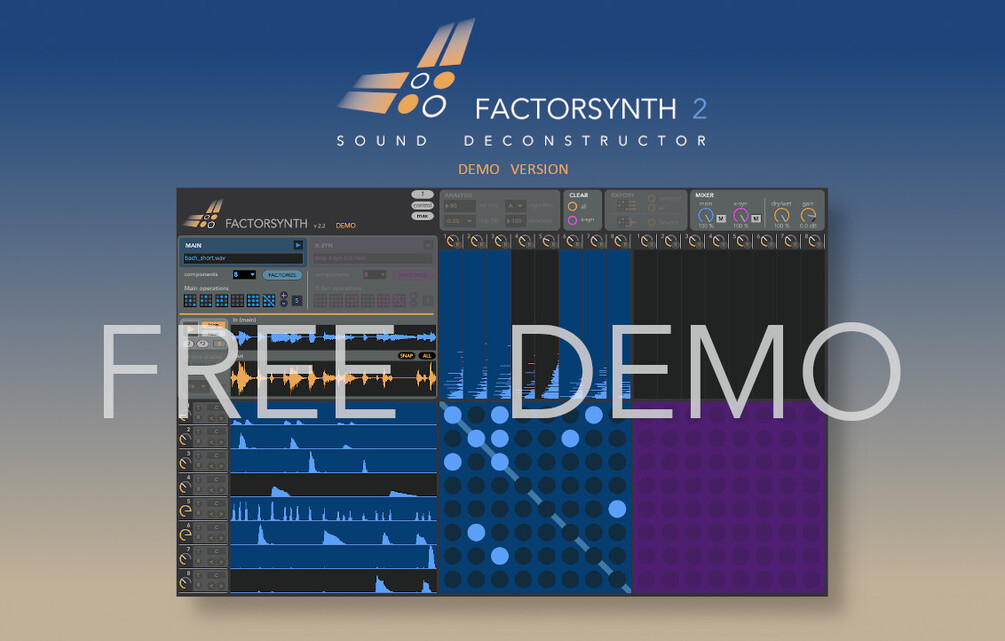Select the CLEAR x-syn radio button
The image size is (1005, 641).
tap(572, 221)
